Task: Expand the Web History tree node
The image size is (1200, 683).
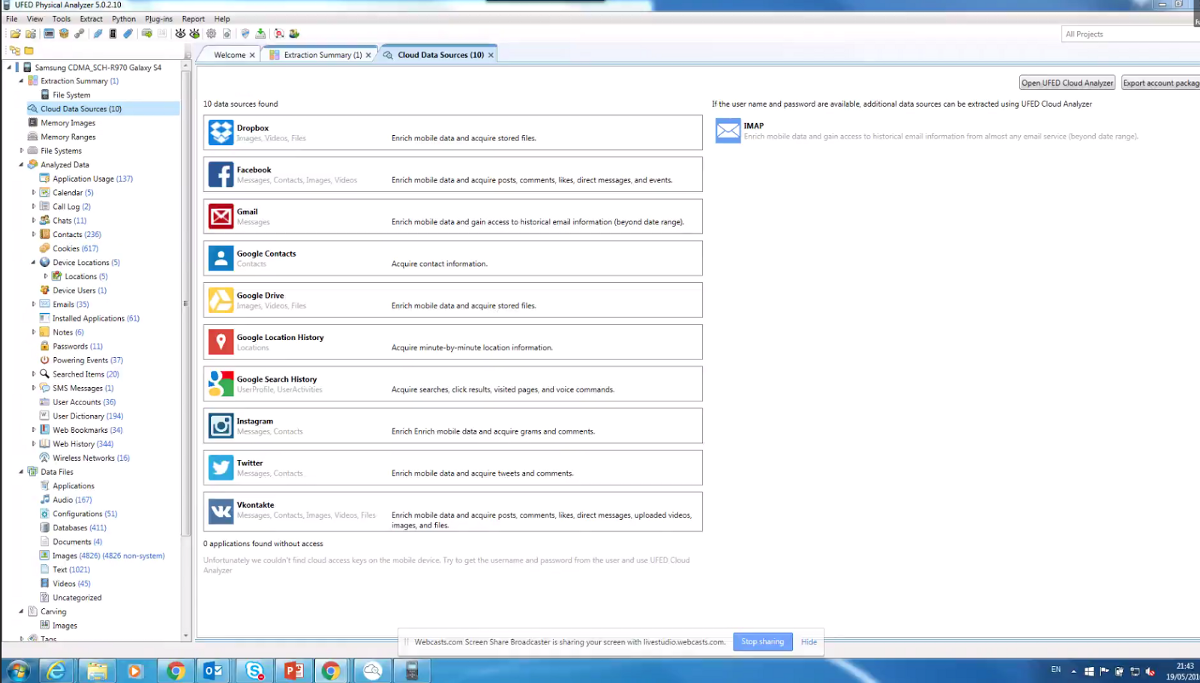Action: click(x=33, y=444)
